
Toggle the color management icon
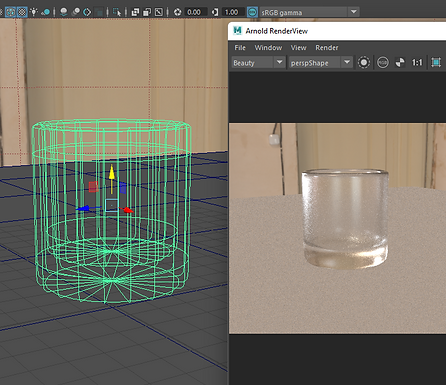point(252,12)
